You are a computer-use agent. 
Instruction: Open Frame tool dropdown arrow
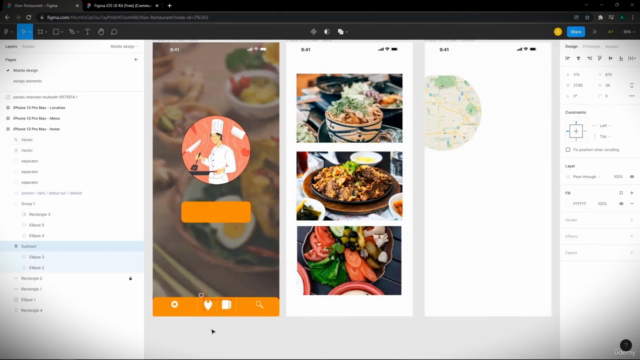pyautogui.click(x=46, y=32)
